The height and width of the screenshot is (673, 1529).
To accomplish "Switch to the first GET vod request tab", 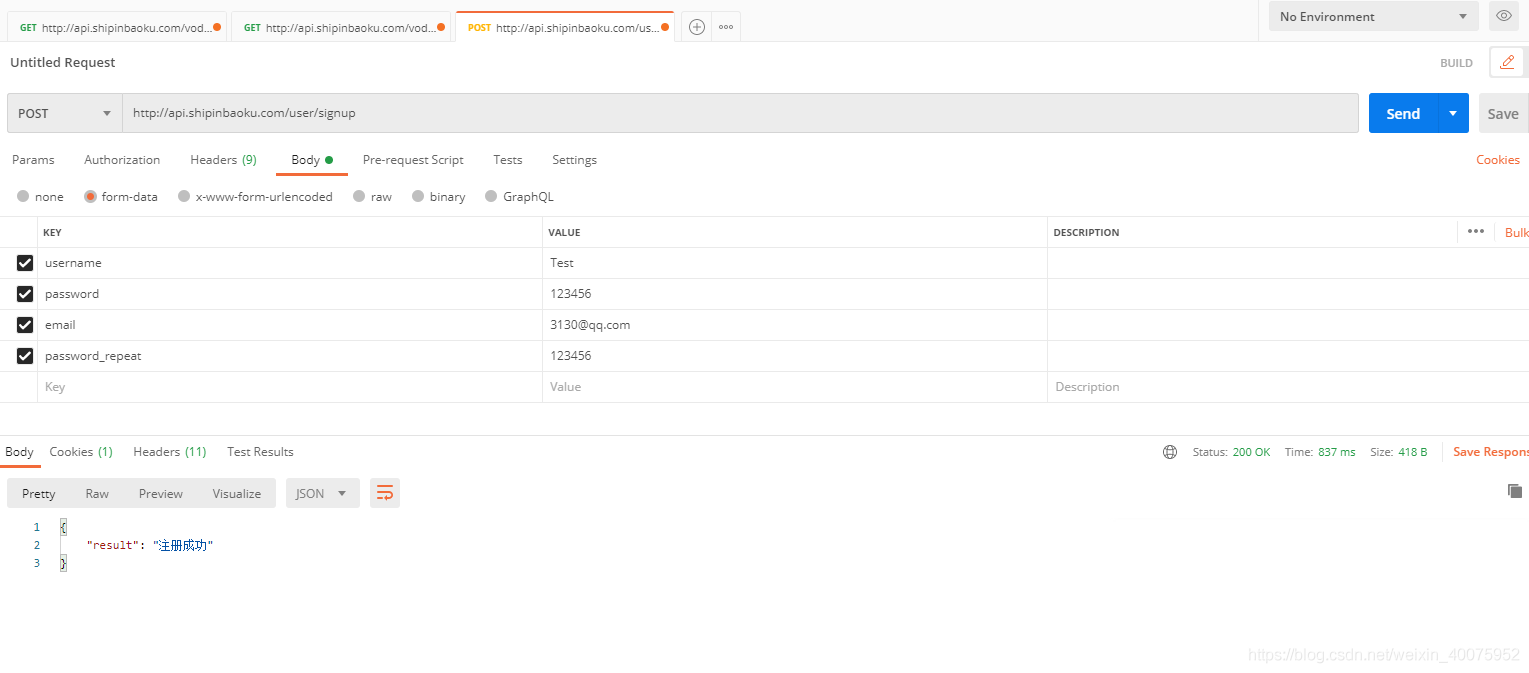I will (x=118, y=27).
